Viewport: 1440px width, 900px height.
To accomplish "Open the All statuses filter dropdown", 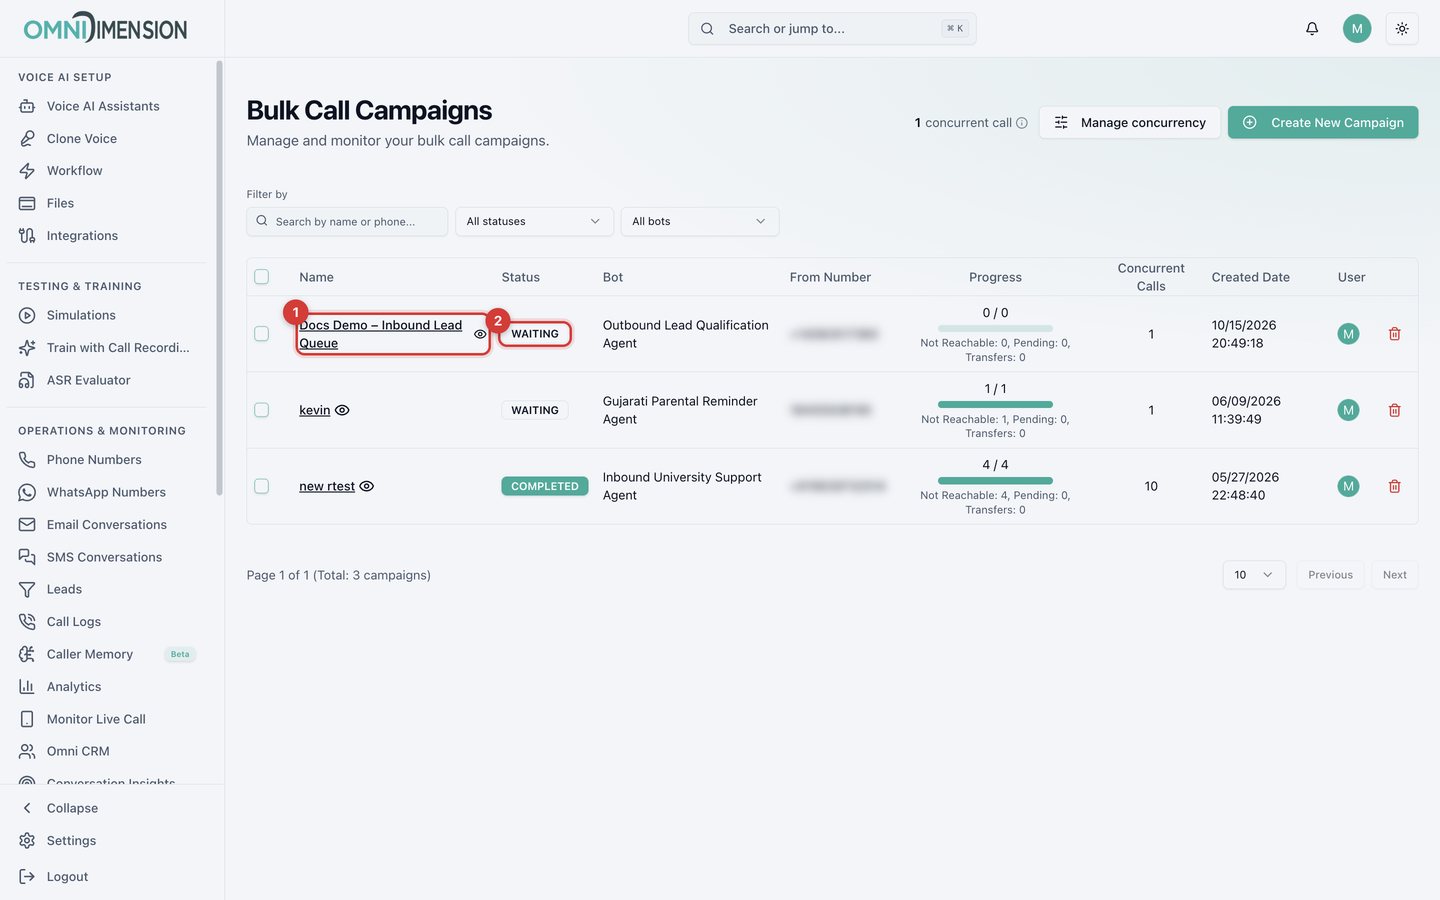I will tap(534, 221).
